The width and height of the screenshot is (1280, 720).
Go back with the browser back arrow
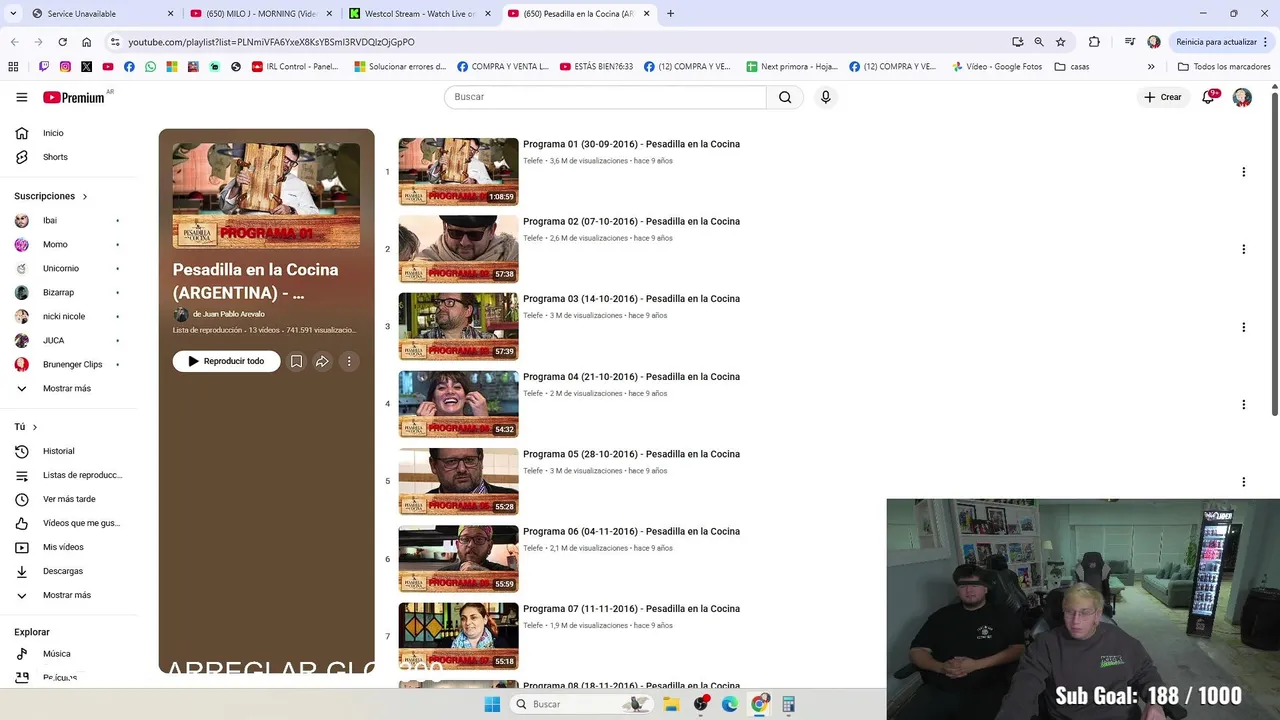[x=14, y=42]
